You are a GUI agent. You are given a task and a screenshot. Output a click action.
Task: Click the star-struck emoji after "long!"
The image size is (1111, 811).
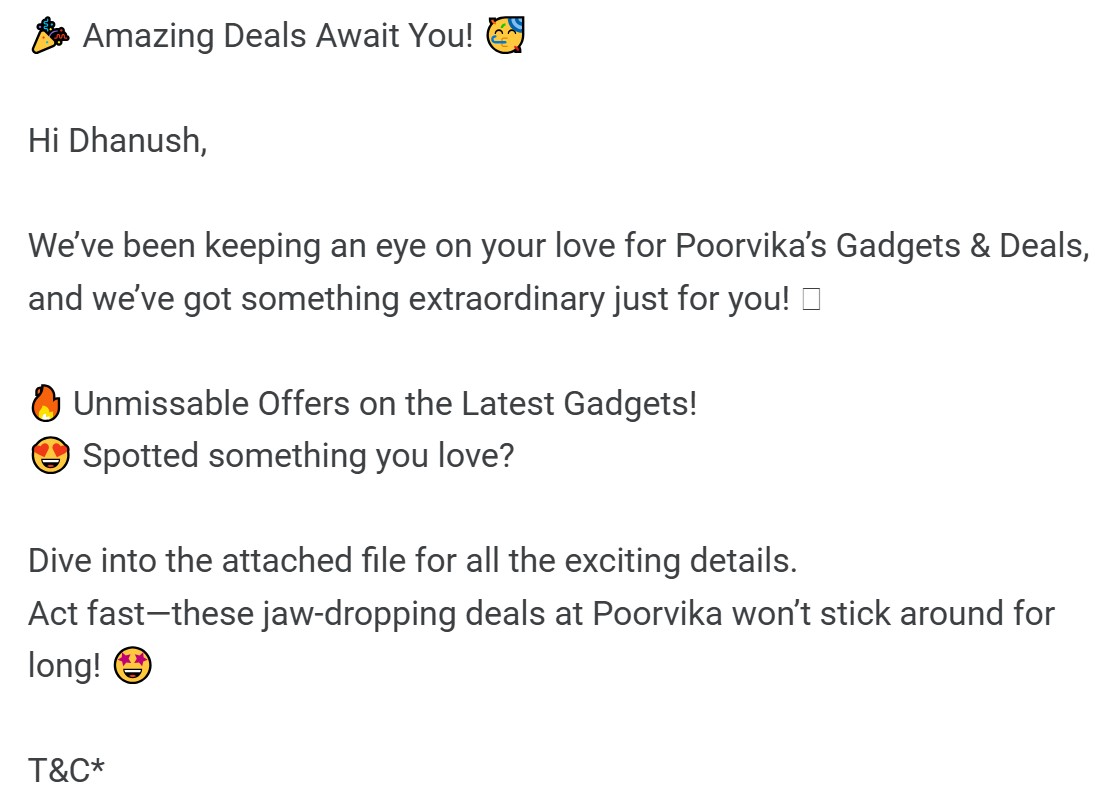coord(132,665)
